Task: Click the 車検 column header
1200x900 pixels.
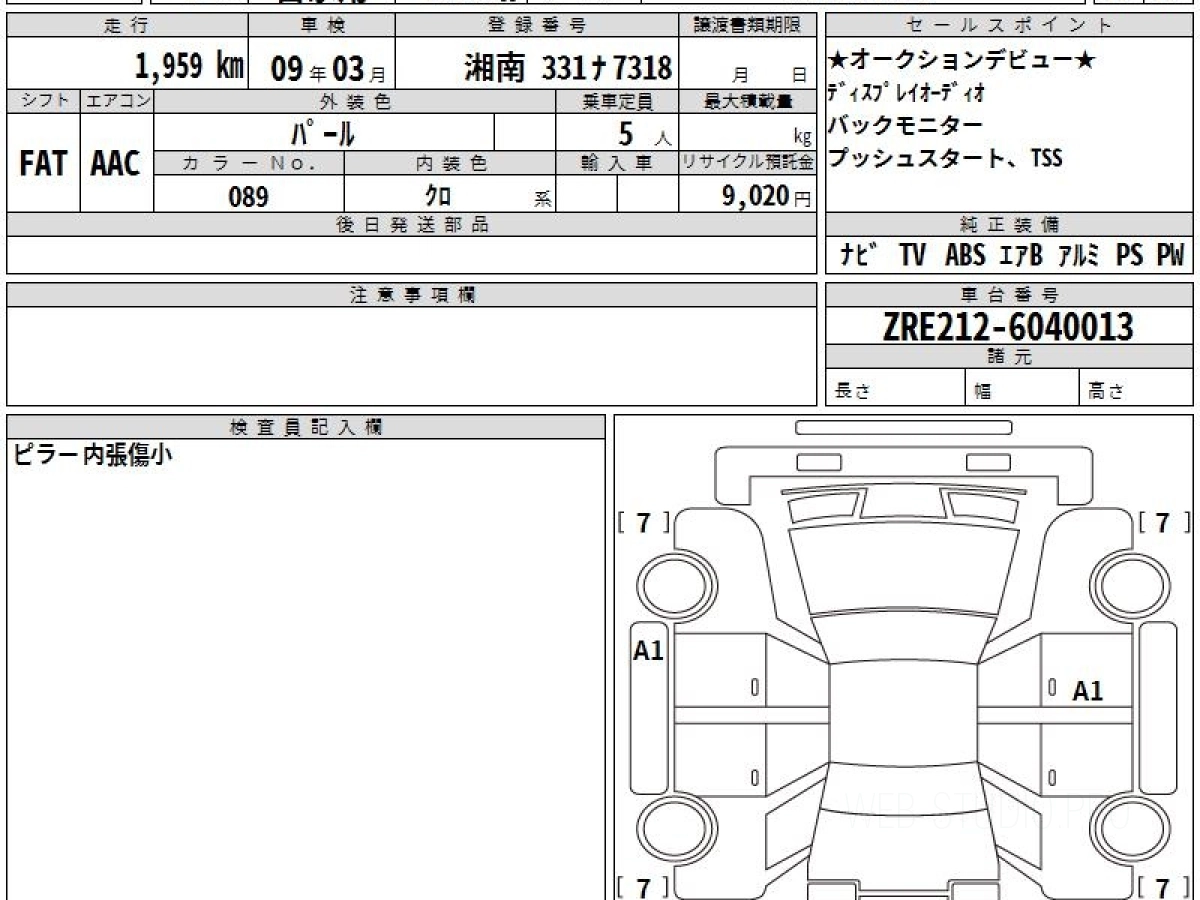Action: point(322,26)
